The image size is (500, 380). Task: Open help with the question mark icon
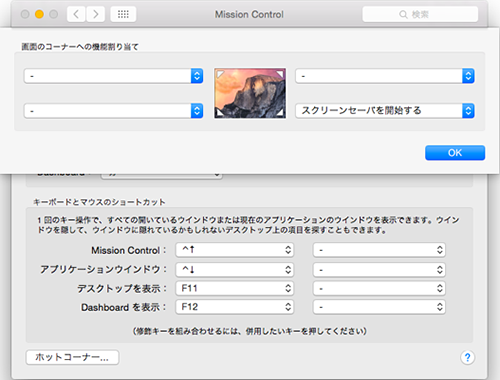click(x=468, y=358)
